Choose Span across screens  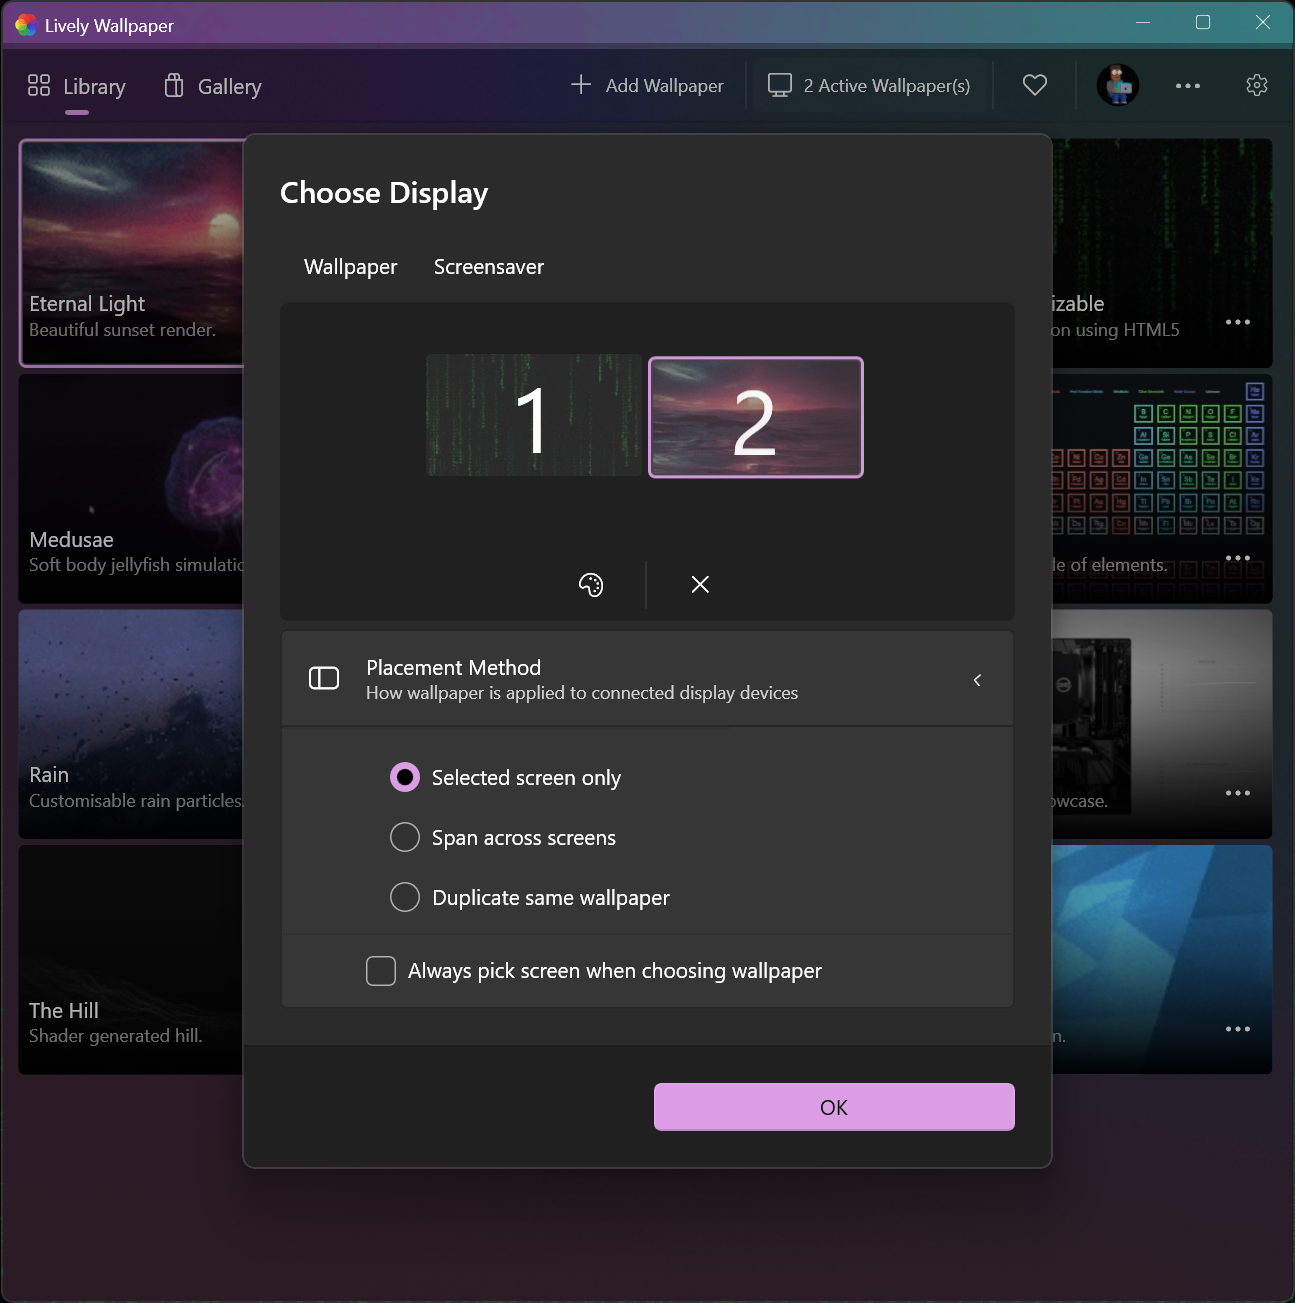[x=404, y=837]
